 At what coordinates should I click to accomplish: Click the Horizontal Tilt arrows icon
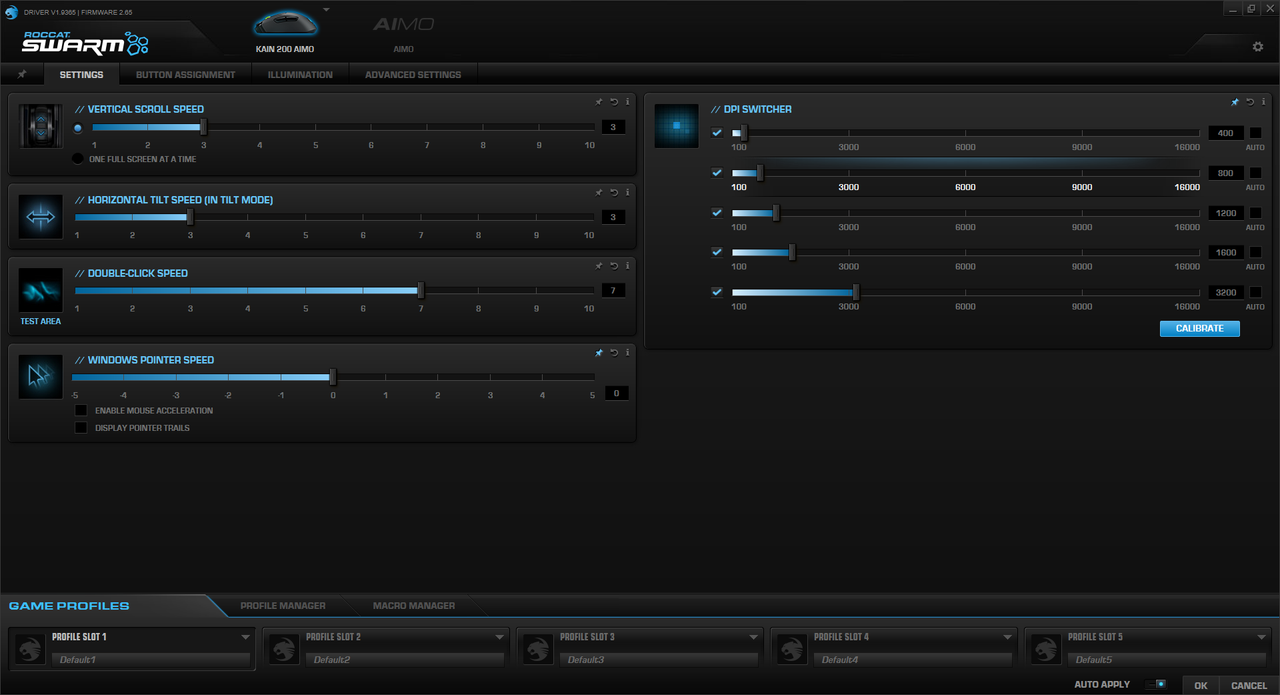point(41,216)
